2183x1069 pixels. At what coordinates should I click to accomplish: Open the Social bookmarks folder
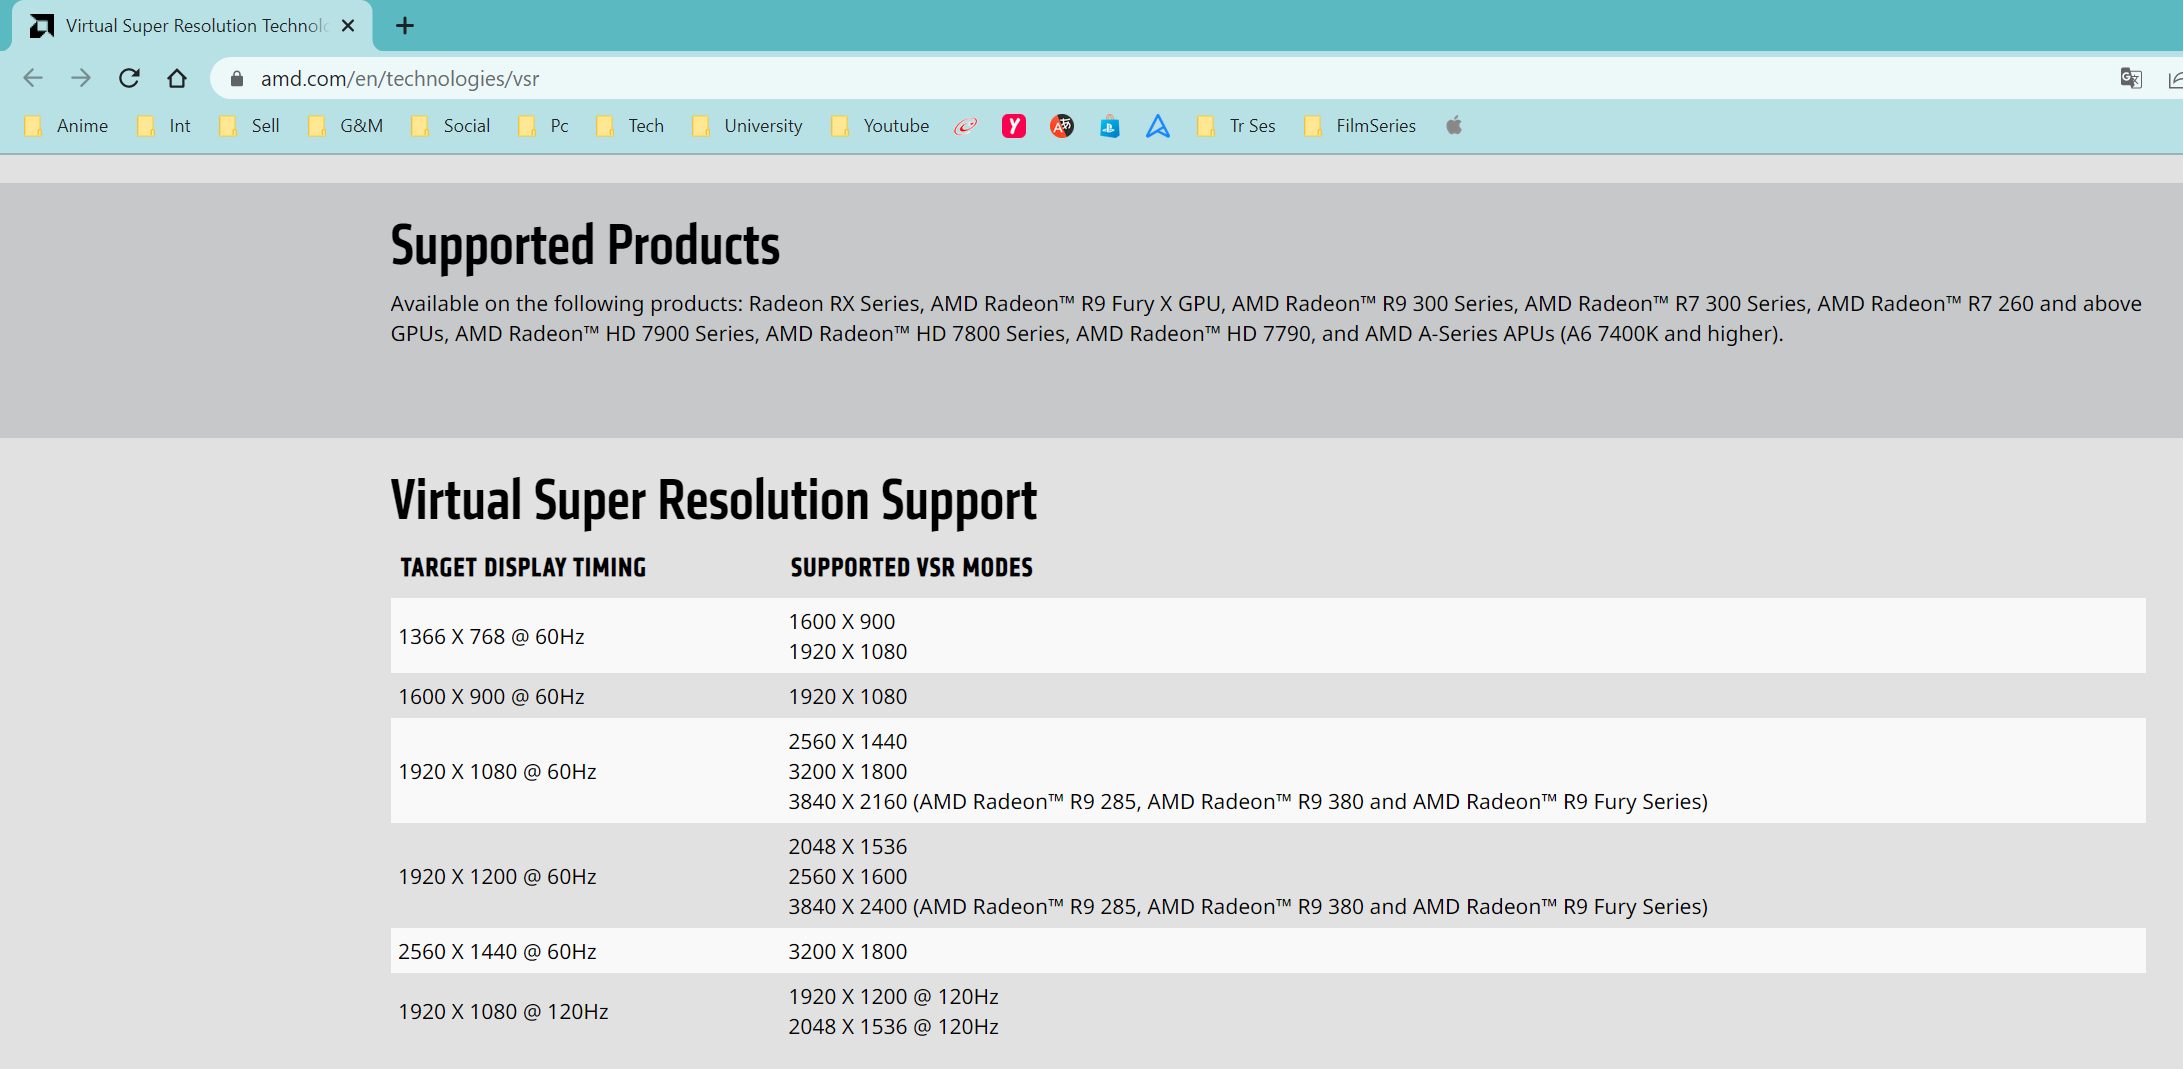click(451, 126)
